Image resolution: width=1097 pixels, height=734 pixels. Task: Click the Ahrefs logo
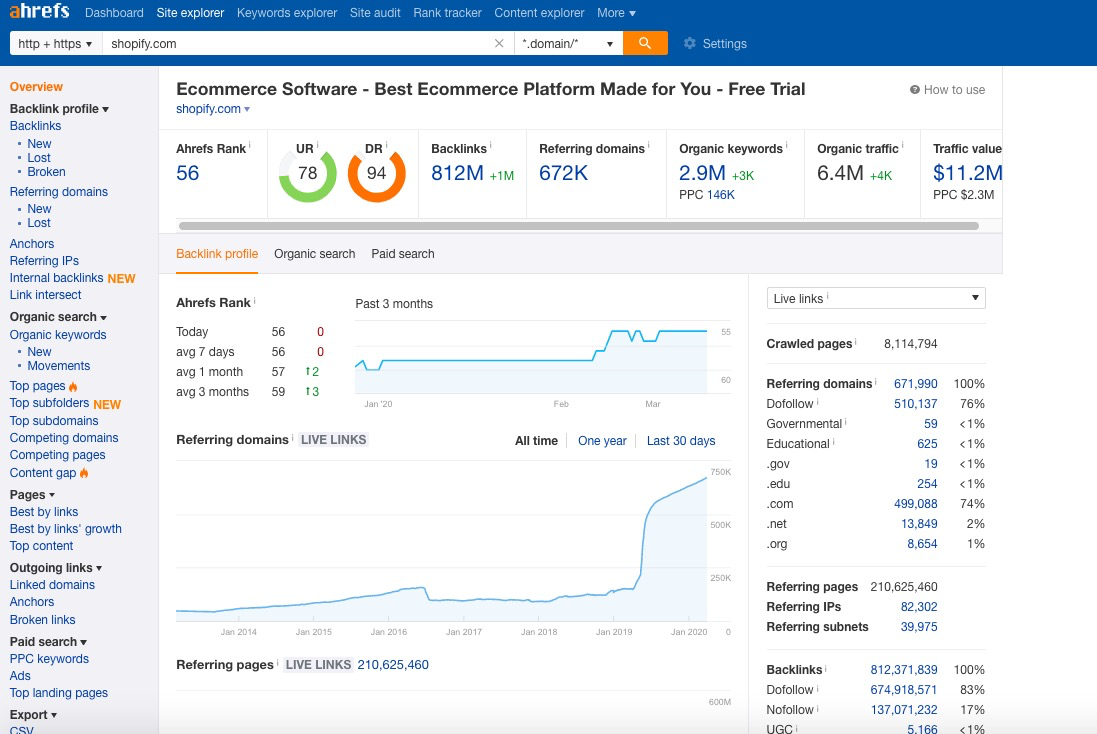pos(39,12)
